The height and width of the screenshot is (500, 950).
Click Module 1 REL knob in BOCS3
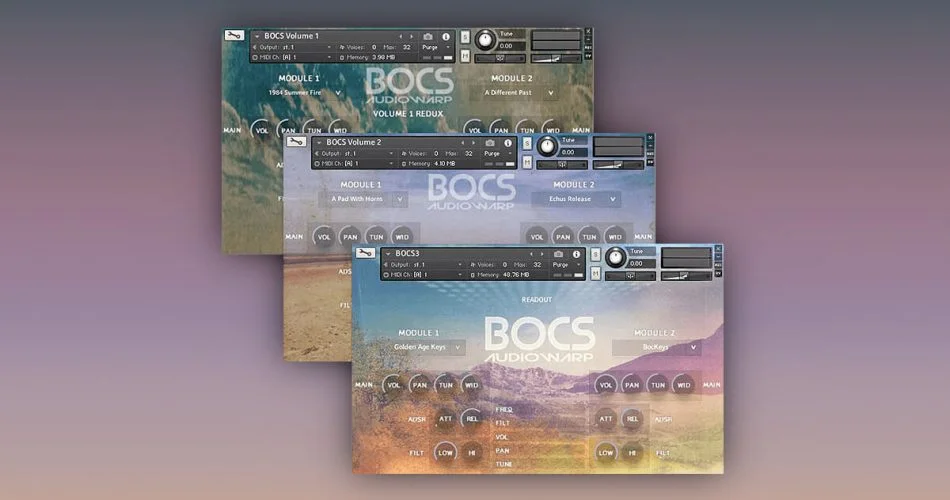[471, 419]
